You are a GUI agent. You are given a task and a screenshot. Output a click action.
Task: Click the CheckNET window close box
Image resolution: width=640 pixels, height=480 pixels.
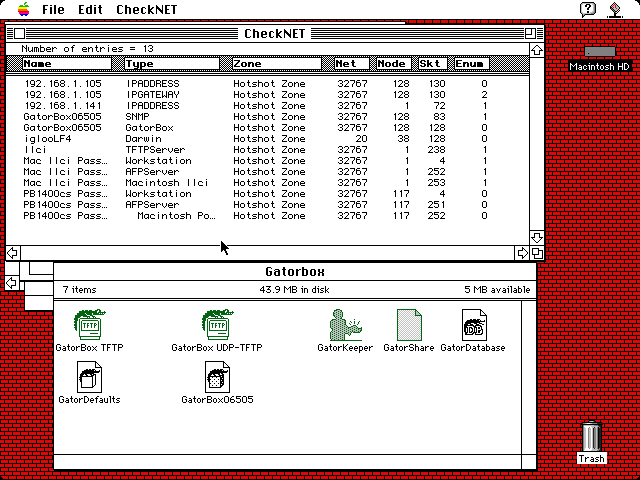[x=19, y=33]
